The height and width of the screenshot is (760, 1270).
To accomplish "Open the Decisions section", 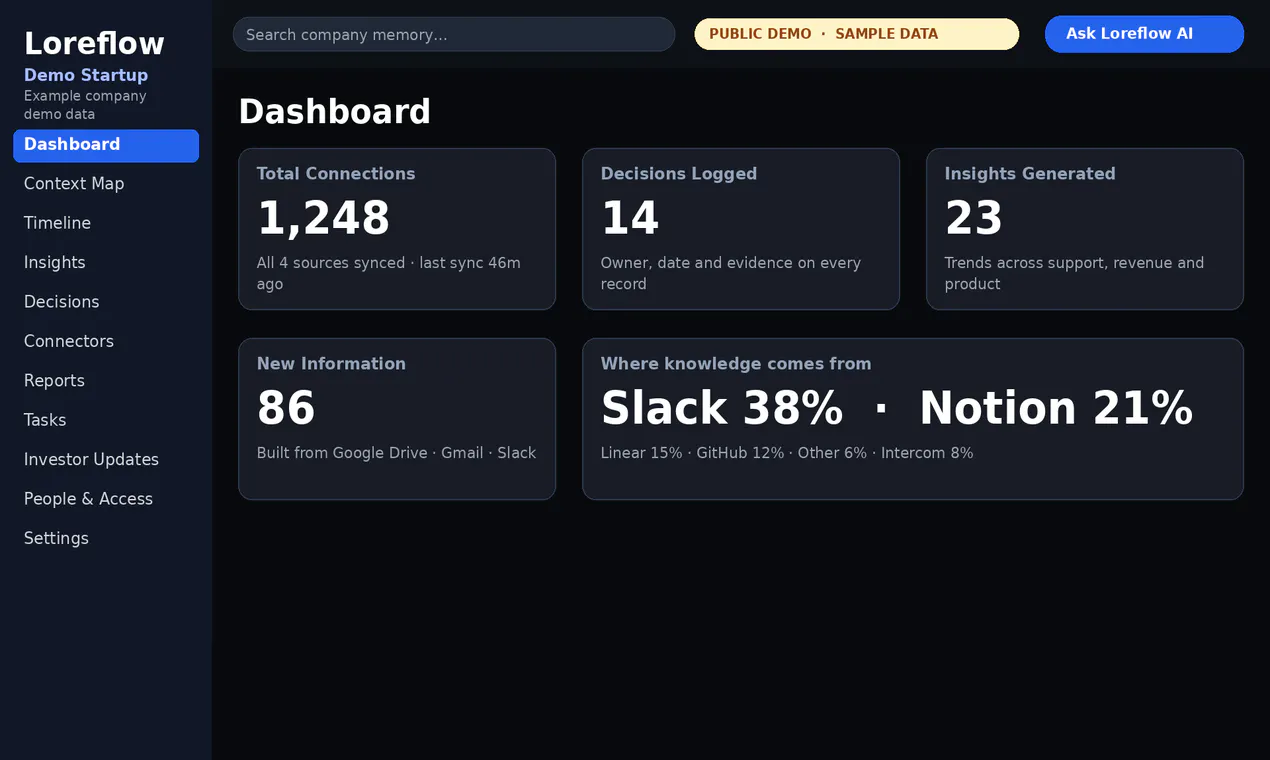I will [106, 302].
